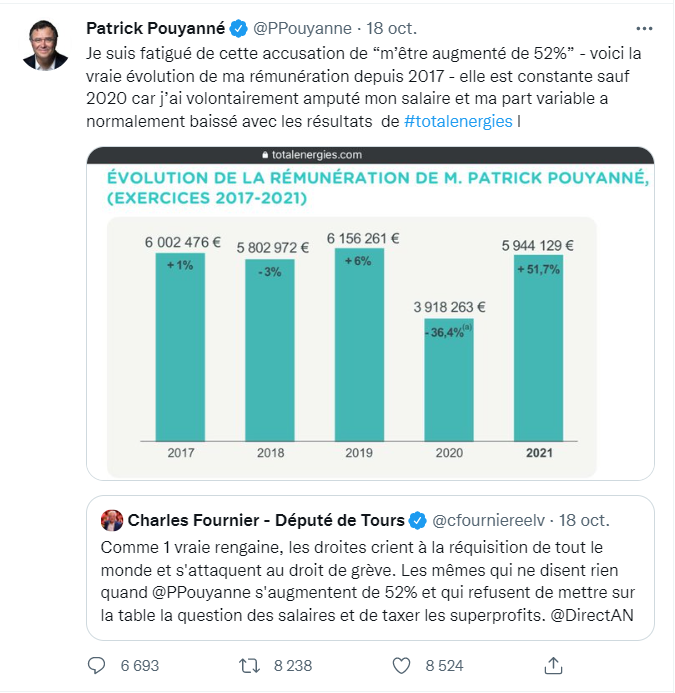Image resolution: width=675 pixels, height=693 pixels.
Task: Open Patrick Pouyanné's profile picture
Action: coord(45,44)
